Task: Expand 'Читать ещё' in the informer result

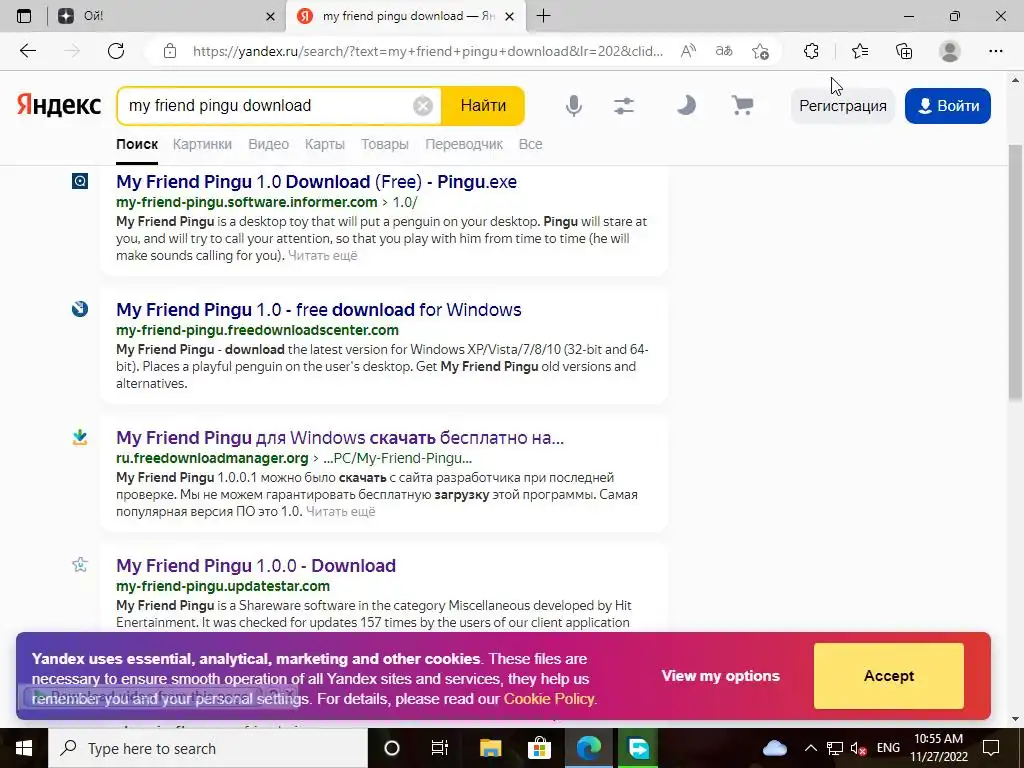Action: (323, 256)
